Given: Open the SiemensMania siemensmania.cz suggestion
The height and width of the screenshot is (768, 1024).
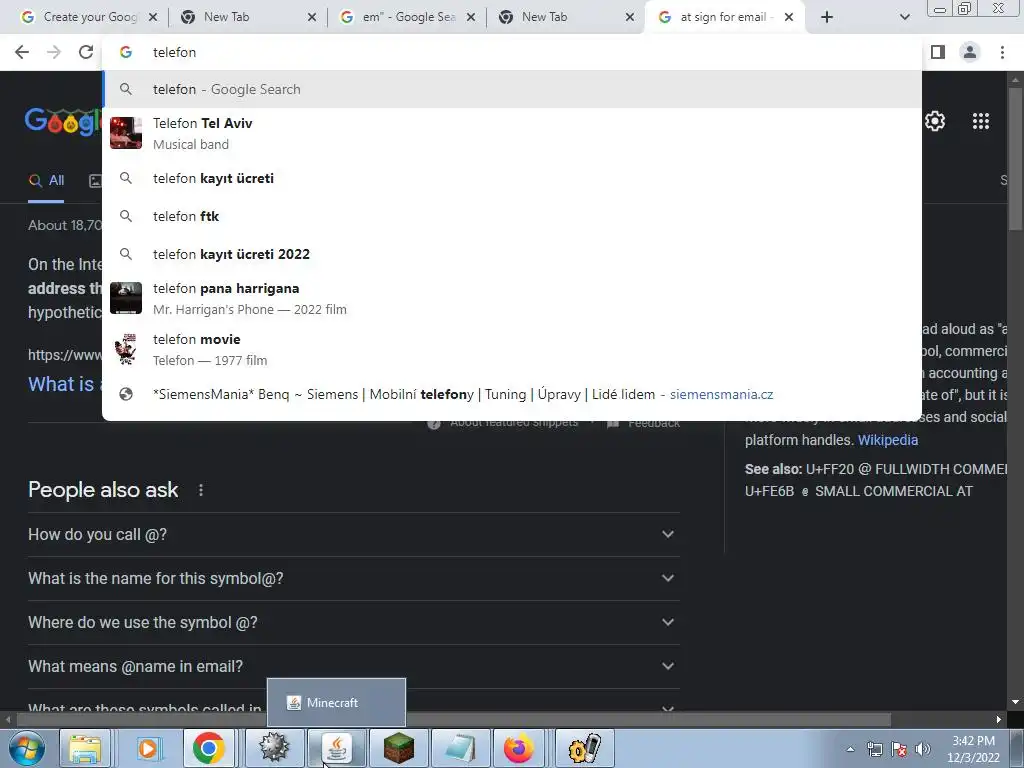Looking at the screenshot, I should click(x=512, y=394).
